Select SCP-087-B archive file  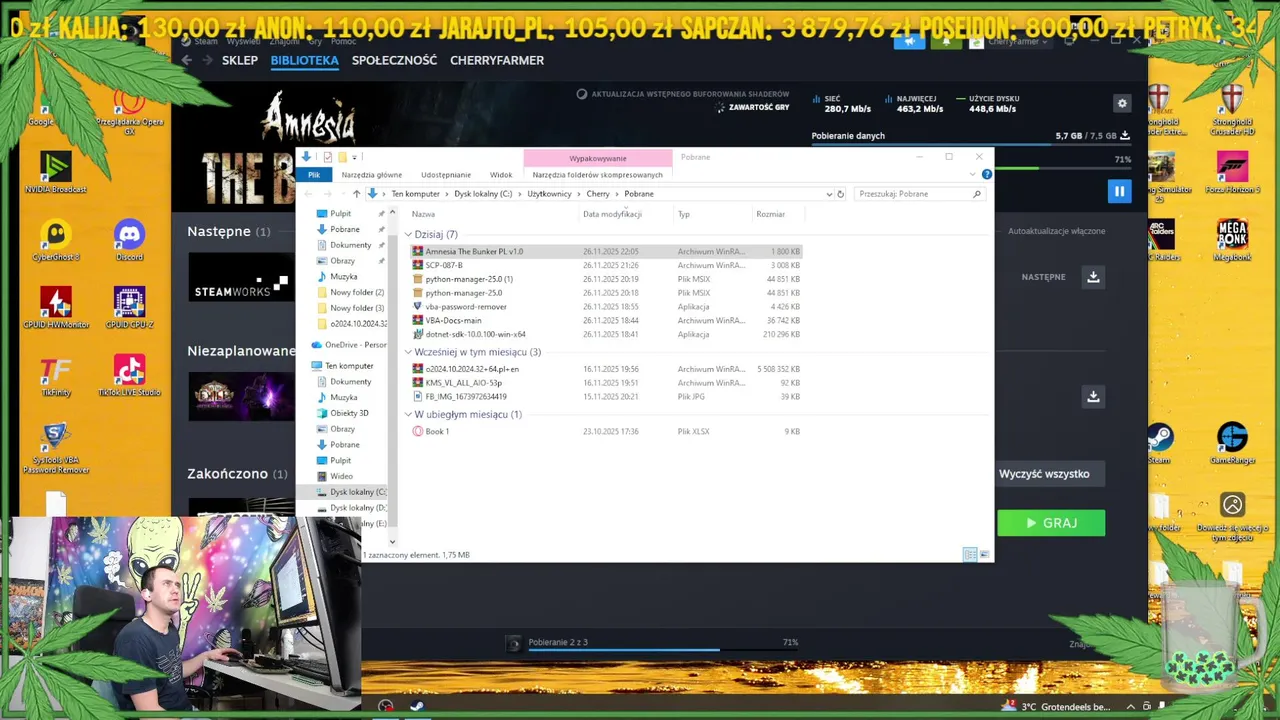click(x=606, y=265)
